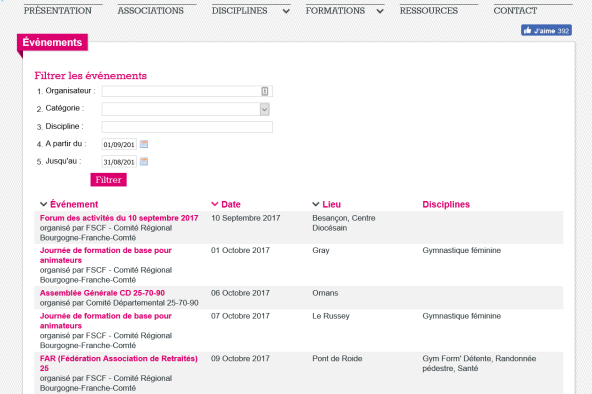Click the Filtrer button
592x394 pixels.
tap(108, 180)
